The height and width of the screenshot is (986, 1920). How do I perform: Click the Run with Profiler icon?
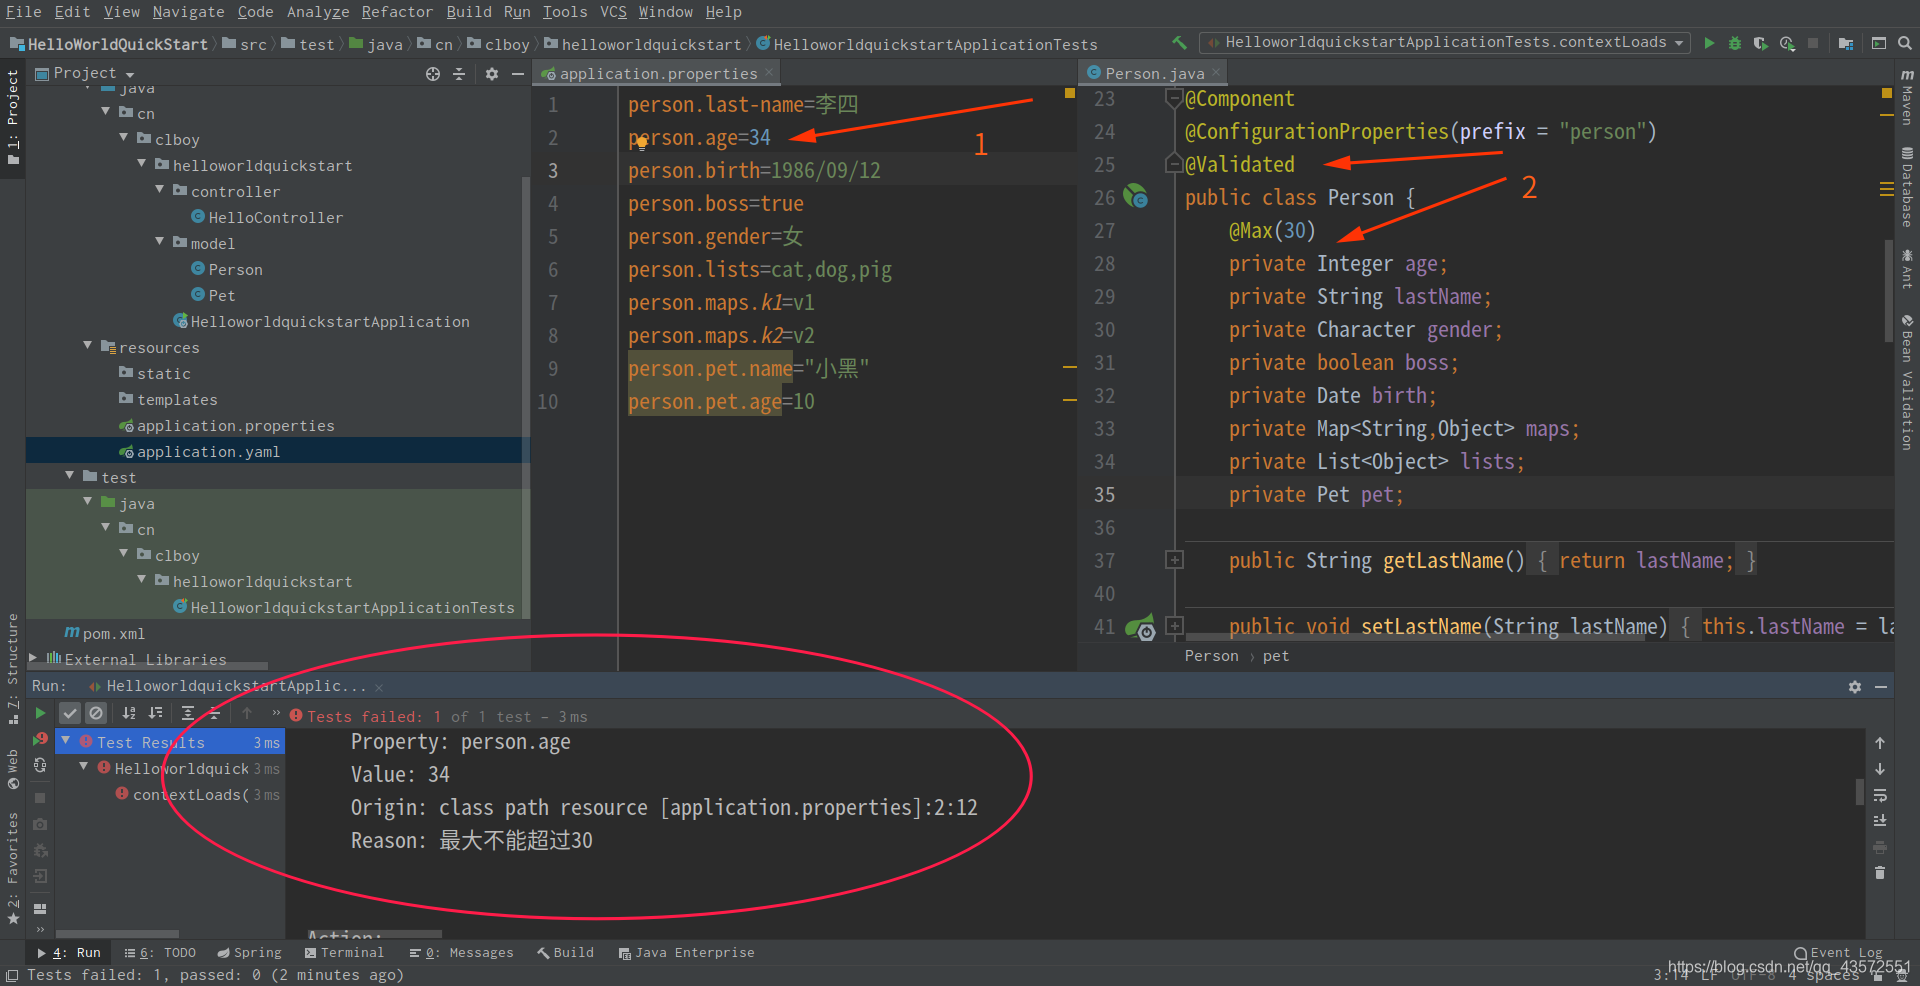pos(1787,43)
